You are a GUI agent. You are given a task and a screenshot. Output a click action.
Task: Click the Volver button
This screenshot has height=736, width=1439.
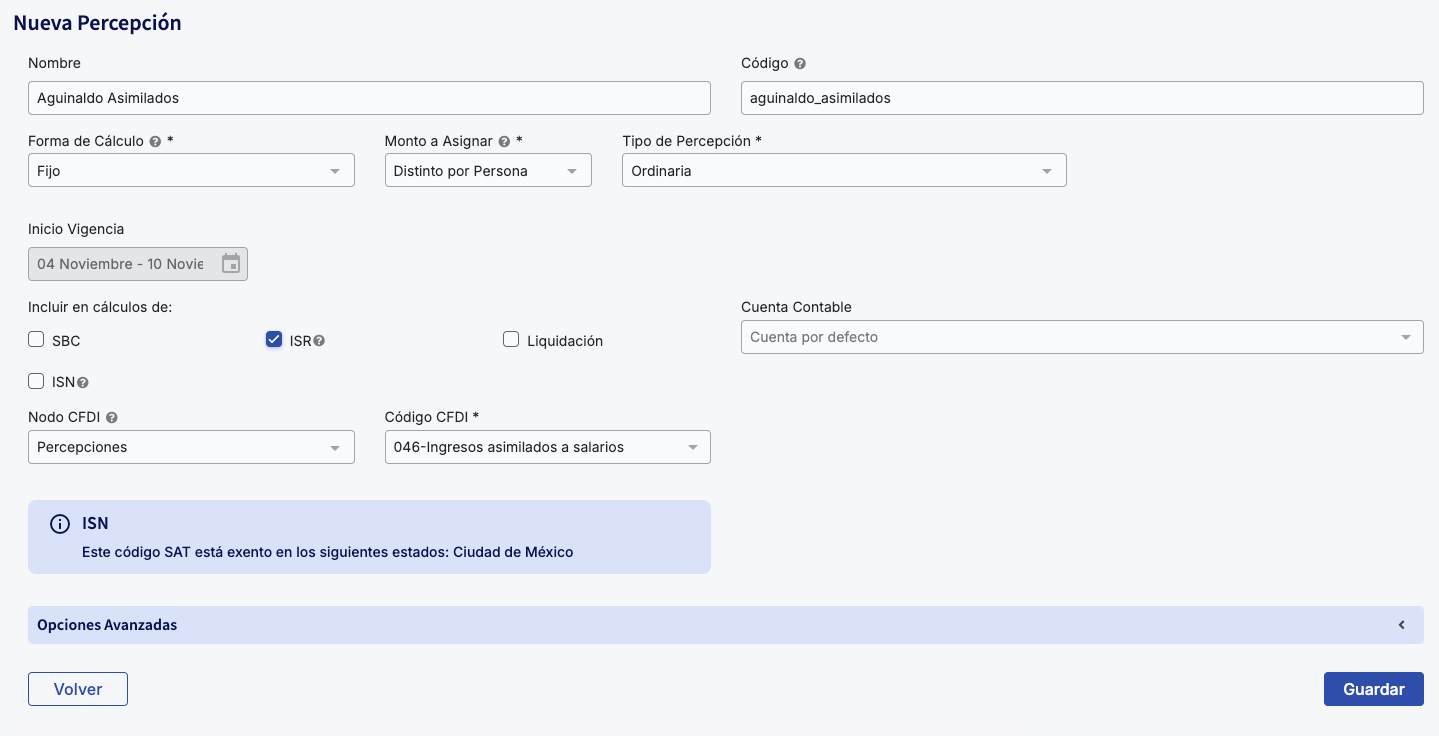78,689
